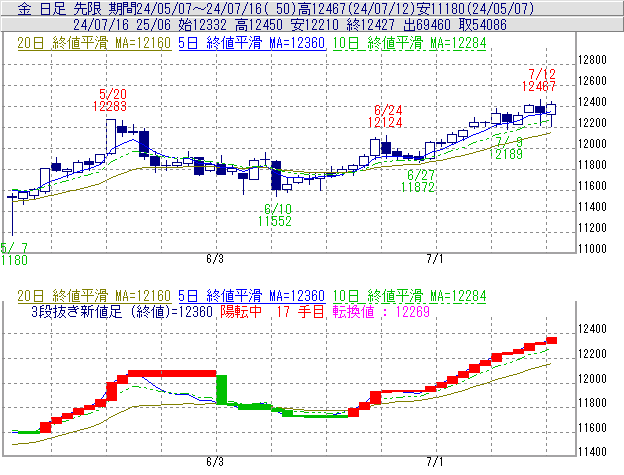Click the 始12332 opening price in header
This screenshot has height=475, width=624.
click(202, 25)
